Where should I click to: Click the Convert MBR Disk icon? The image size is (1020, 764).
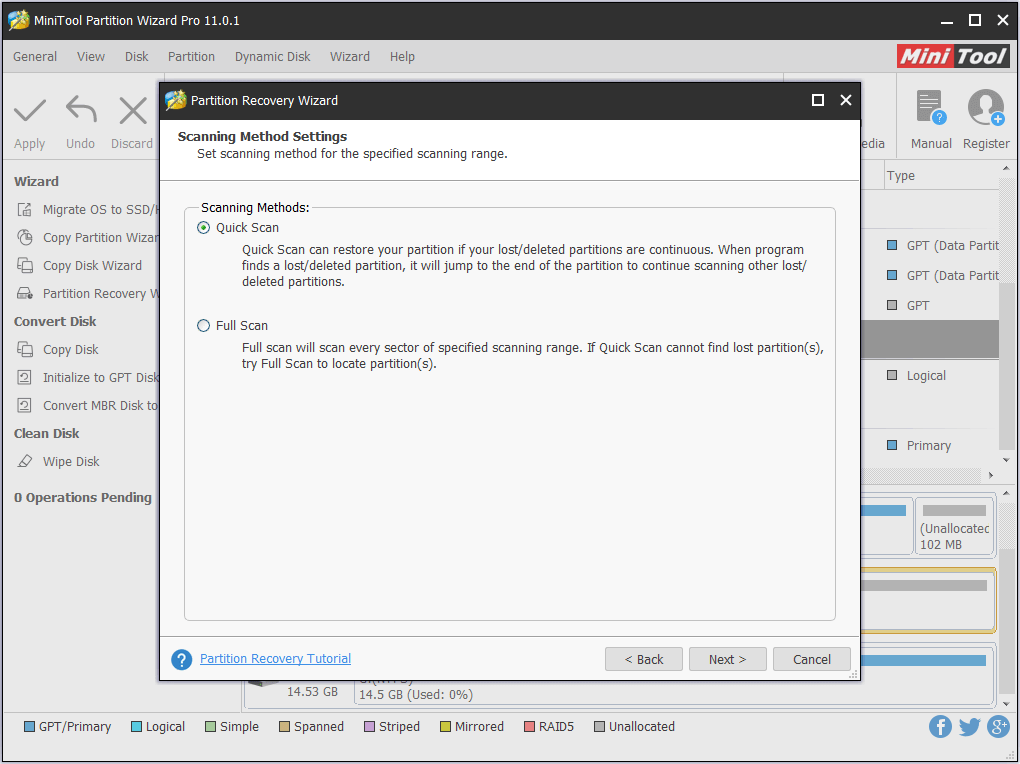(25, 405)
